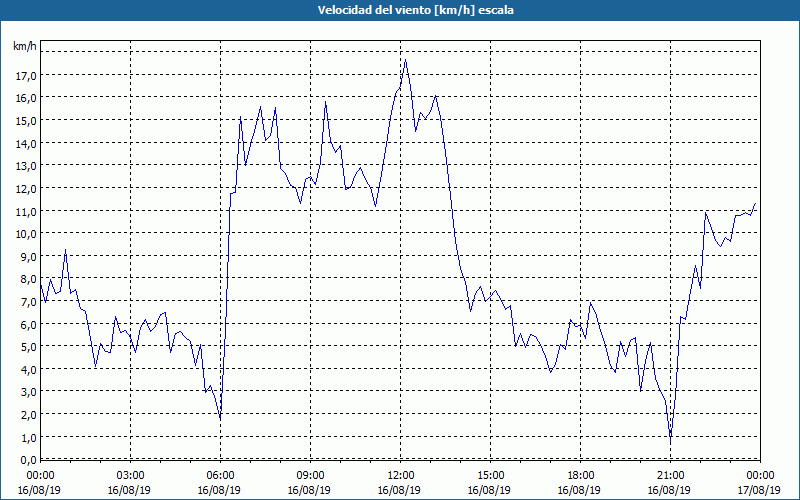
Task: Click the 09:00 time label
Action: coord(311,476)
